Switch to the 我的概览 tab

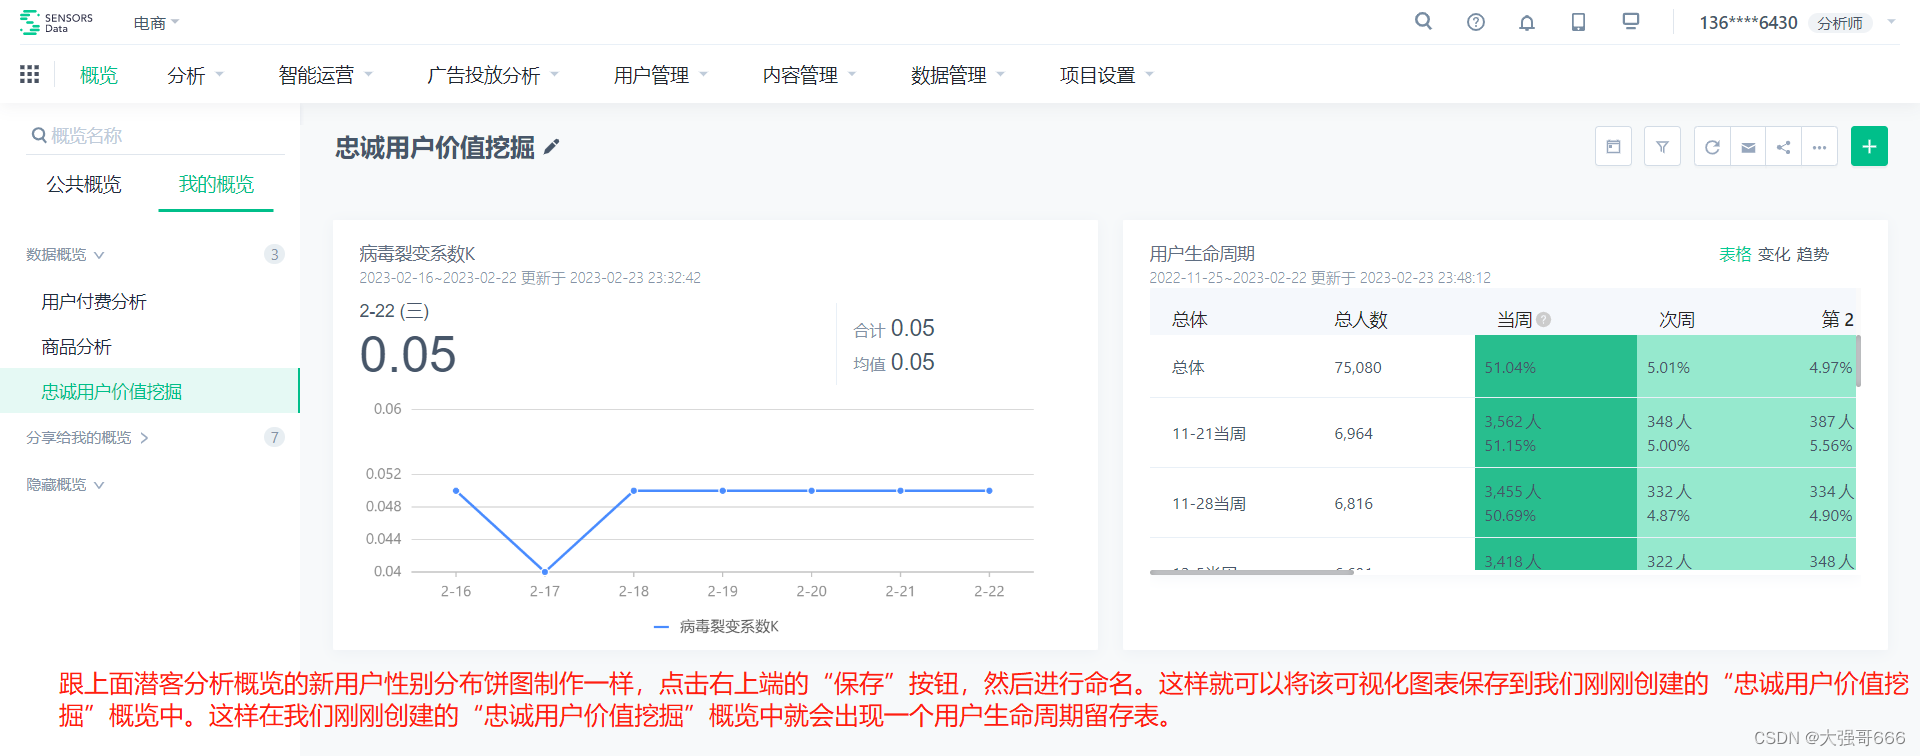point(216,184)
